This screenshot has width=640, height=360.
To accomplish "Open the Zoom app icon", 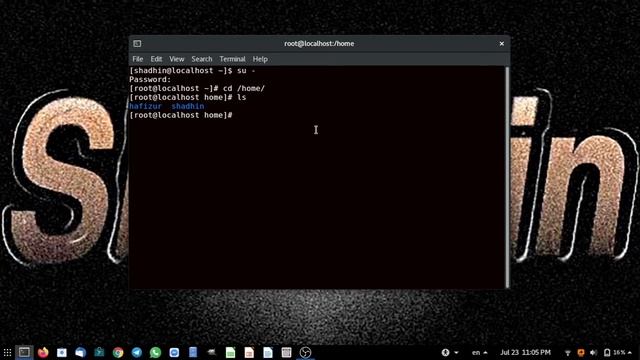I will (174, 352).
